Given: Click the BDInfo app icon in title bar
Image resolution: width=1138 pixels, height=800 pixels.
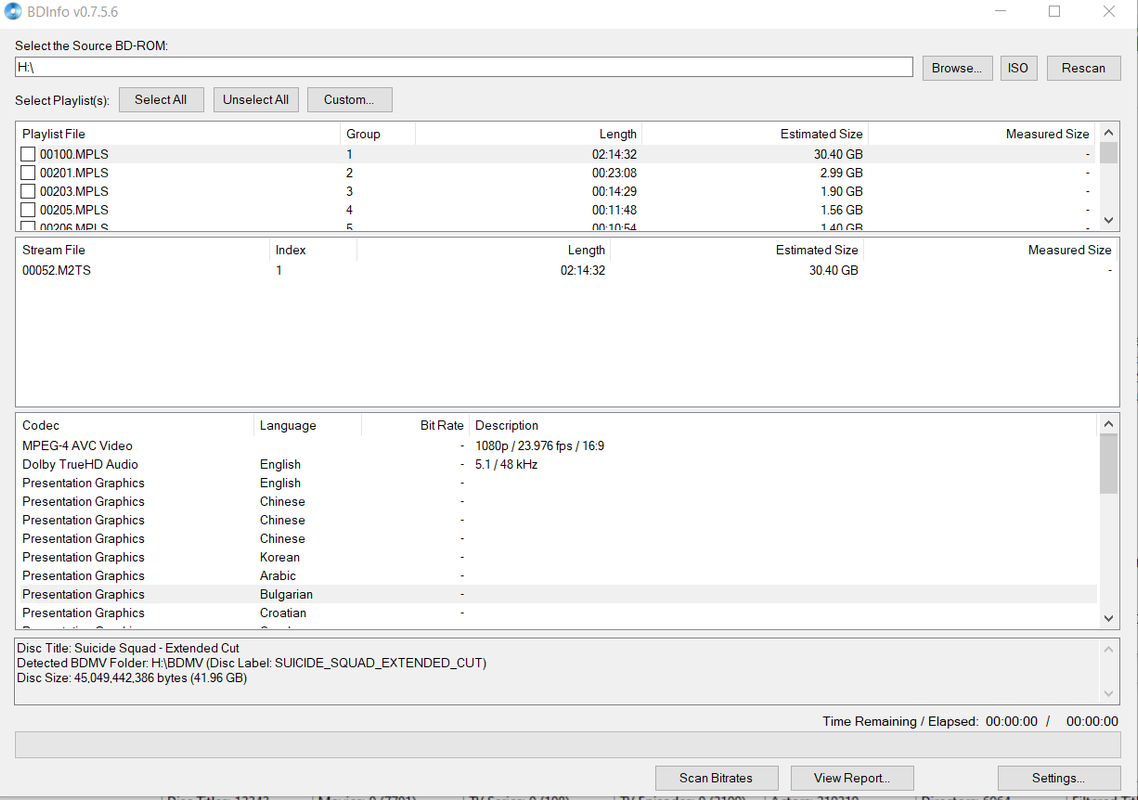Looking at the screenshot, I should (13, 12).
